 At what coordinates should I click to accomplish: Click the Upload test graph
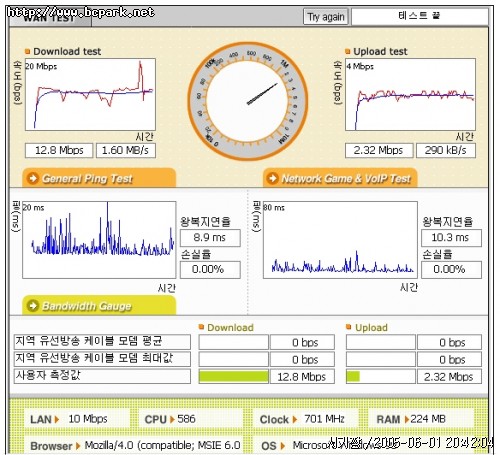[410, 94]
